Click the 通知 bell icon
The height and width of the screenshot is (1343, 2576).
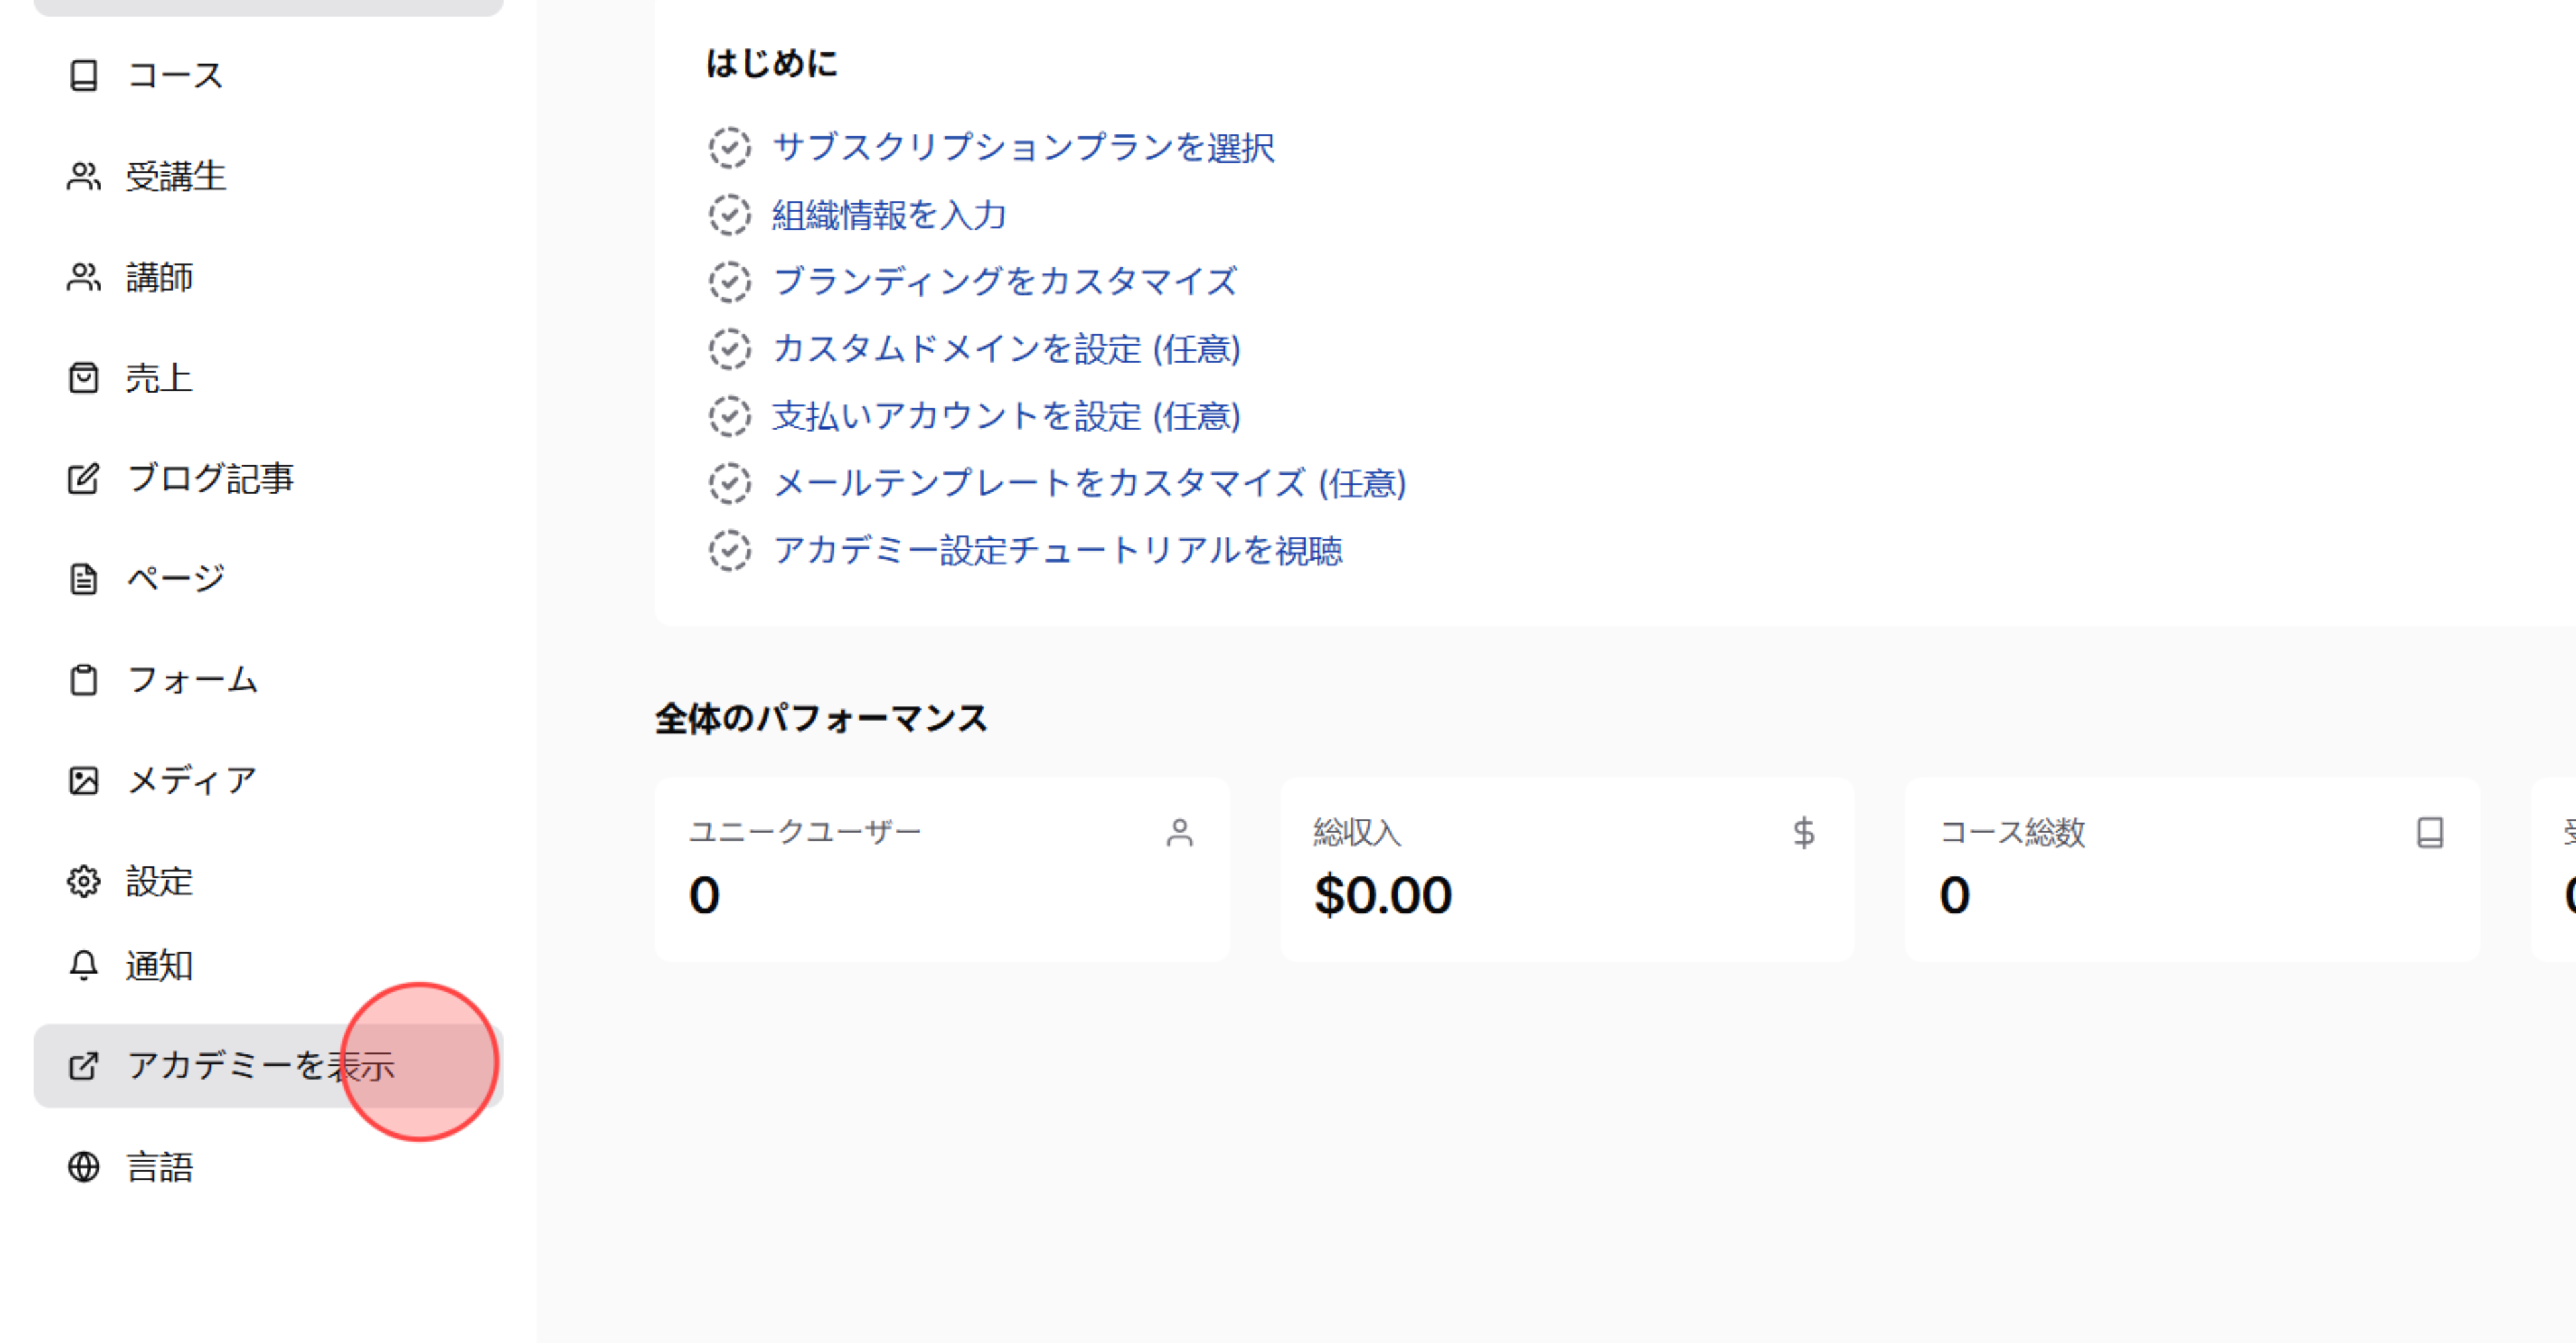[x=84, y=964]
